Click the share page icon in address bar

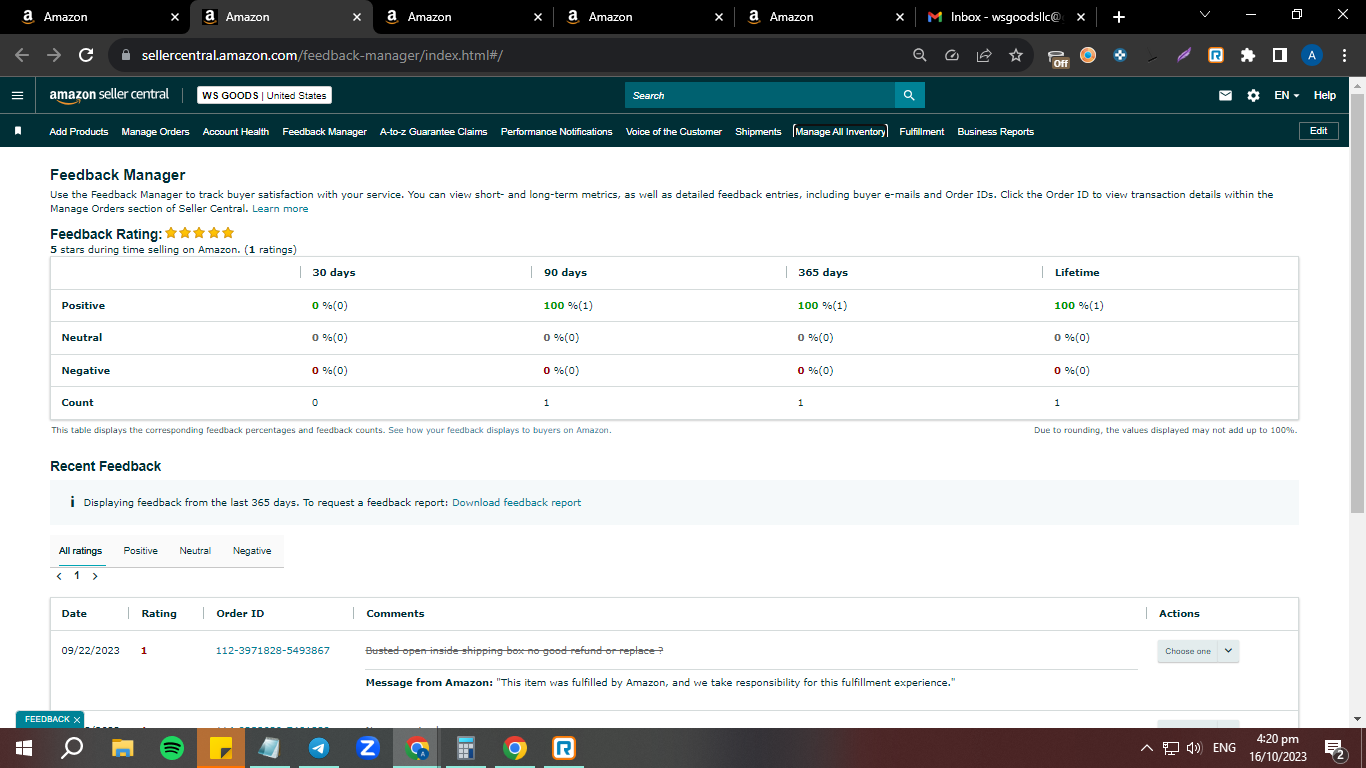[x=984, y=56]
